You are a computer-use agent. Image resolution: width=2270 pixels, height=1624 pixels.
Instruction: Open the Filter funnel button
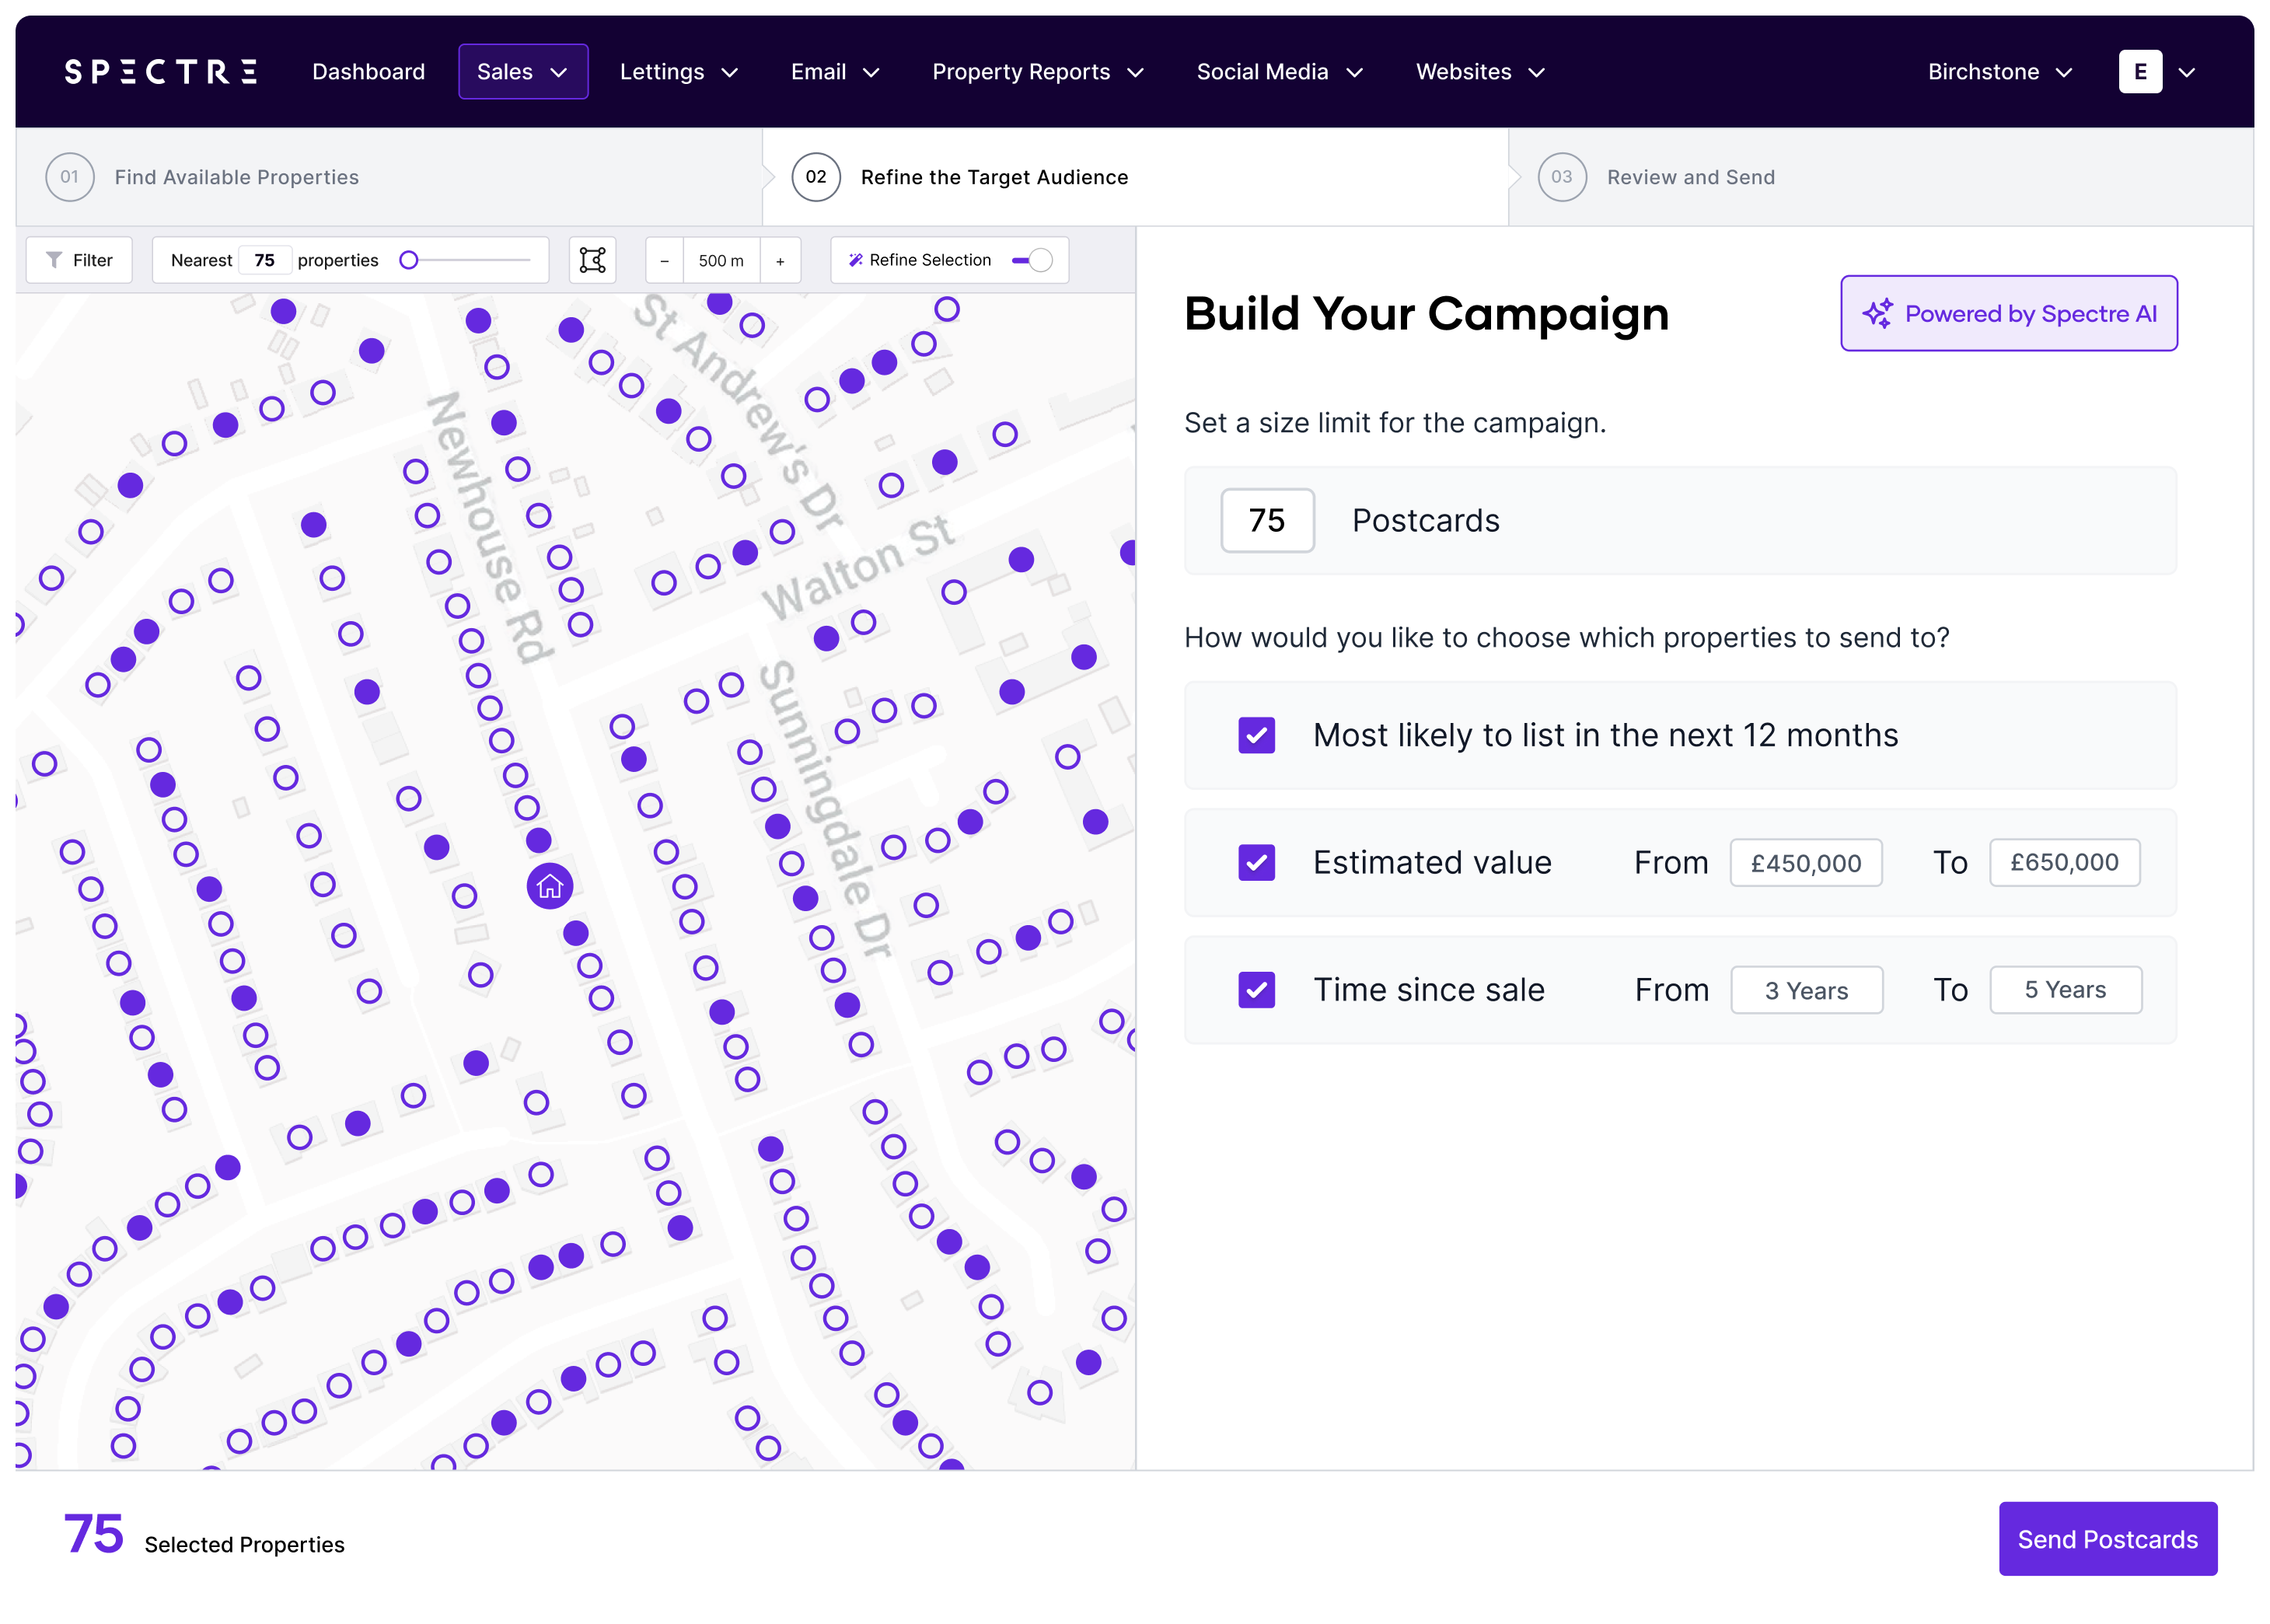point(79,260)
